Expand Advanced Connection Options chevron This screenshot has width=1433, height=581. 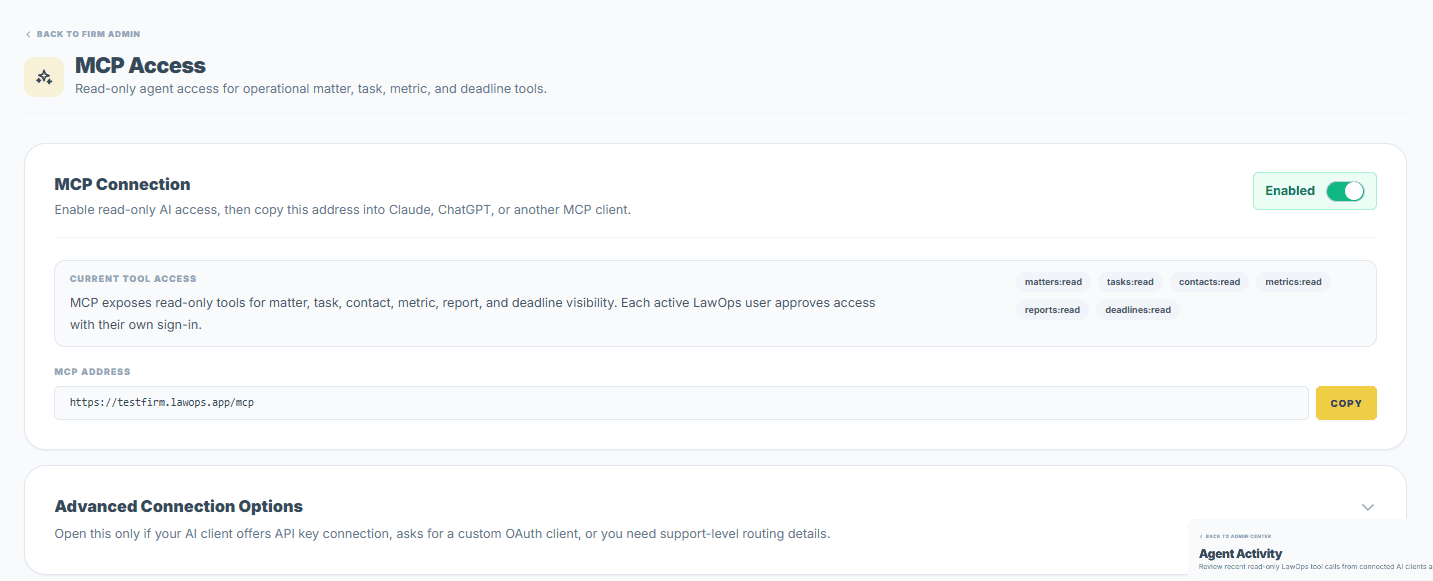[x=1368, y=507]
